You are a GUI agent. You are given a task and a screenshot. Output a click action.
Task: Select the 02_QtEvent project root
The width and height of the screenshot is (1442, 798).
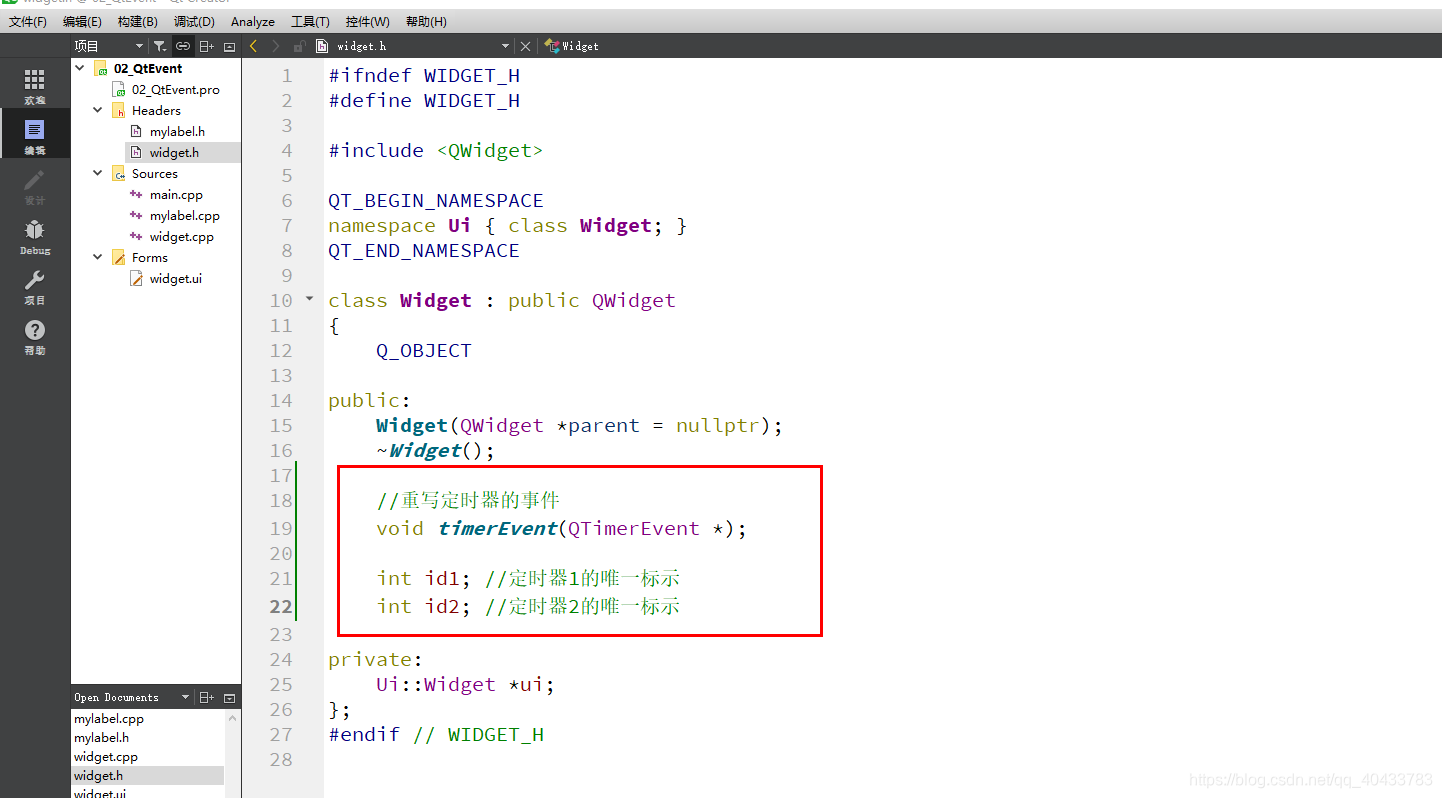148,68
